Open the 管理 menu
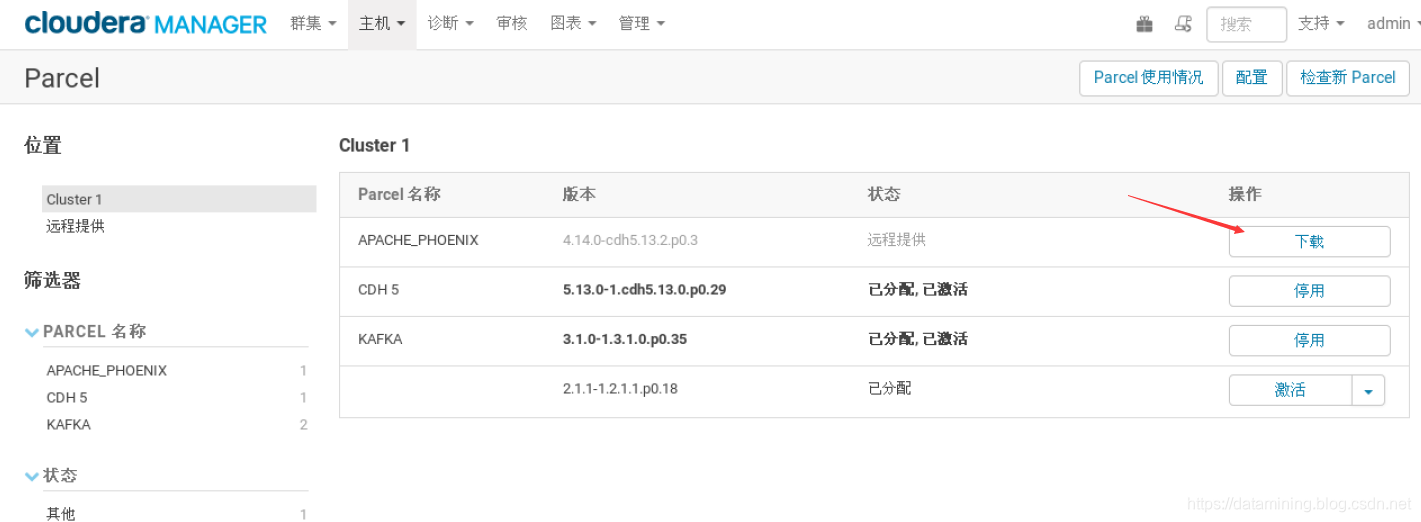This screenshot has width=1421, height=522. click(x=641, y=23)
